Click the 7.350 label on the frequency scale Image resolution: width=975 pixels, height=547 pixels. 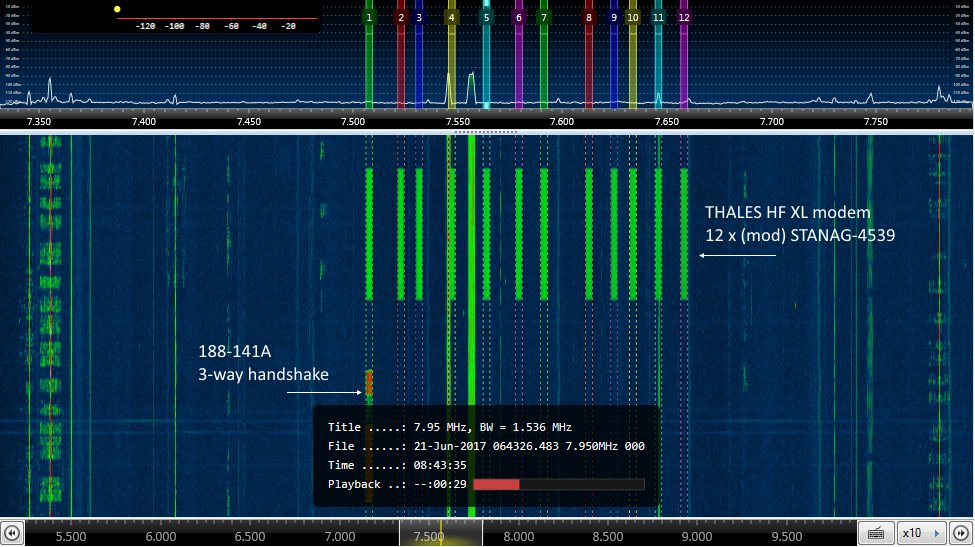pos(39,122)
